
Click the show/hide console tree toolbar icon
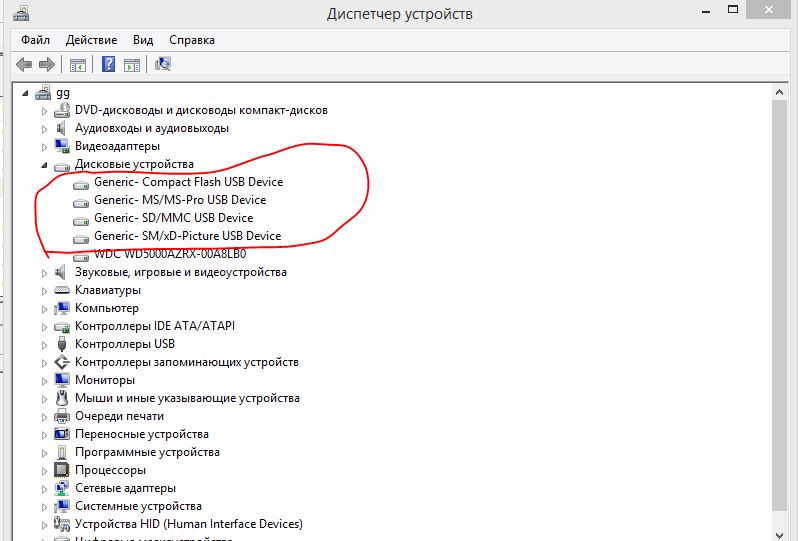[77, 65]
